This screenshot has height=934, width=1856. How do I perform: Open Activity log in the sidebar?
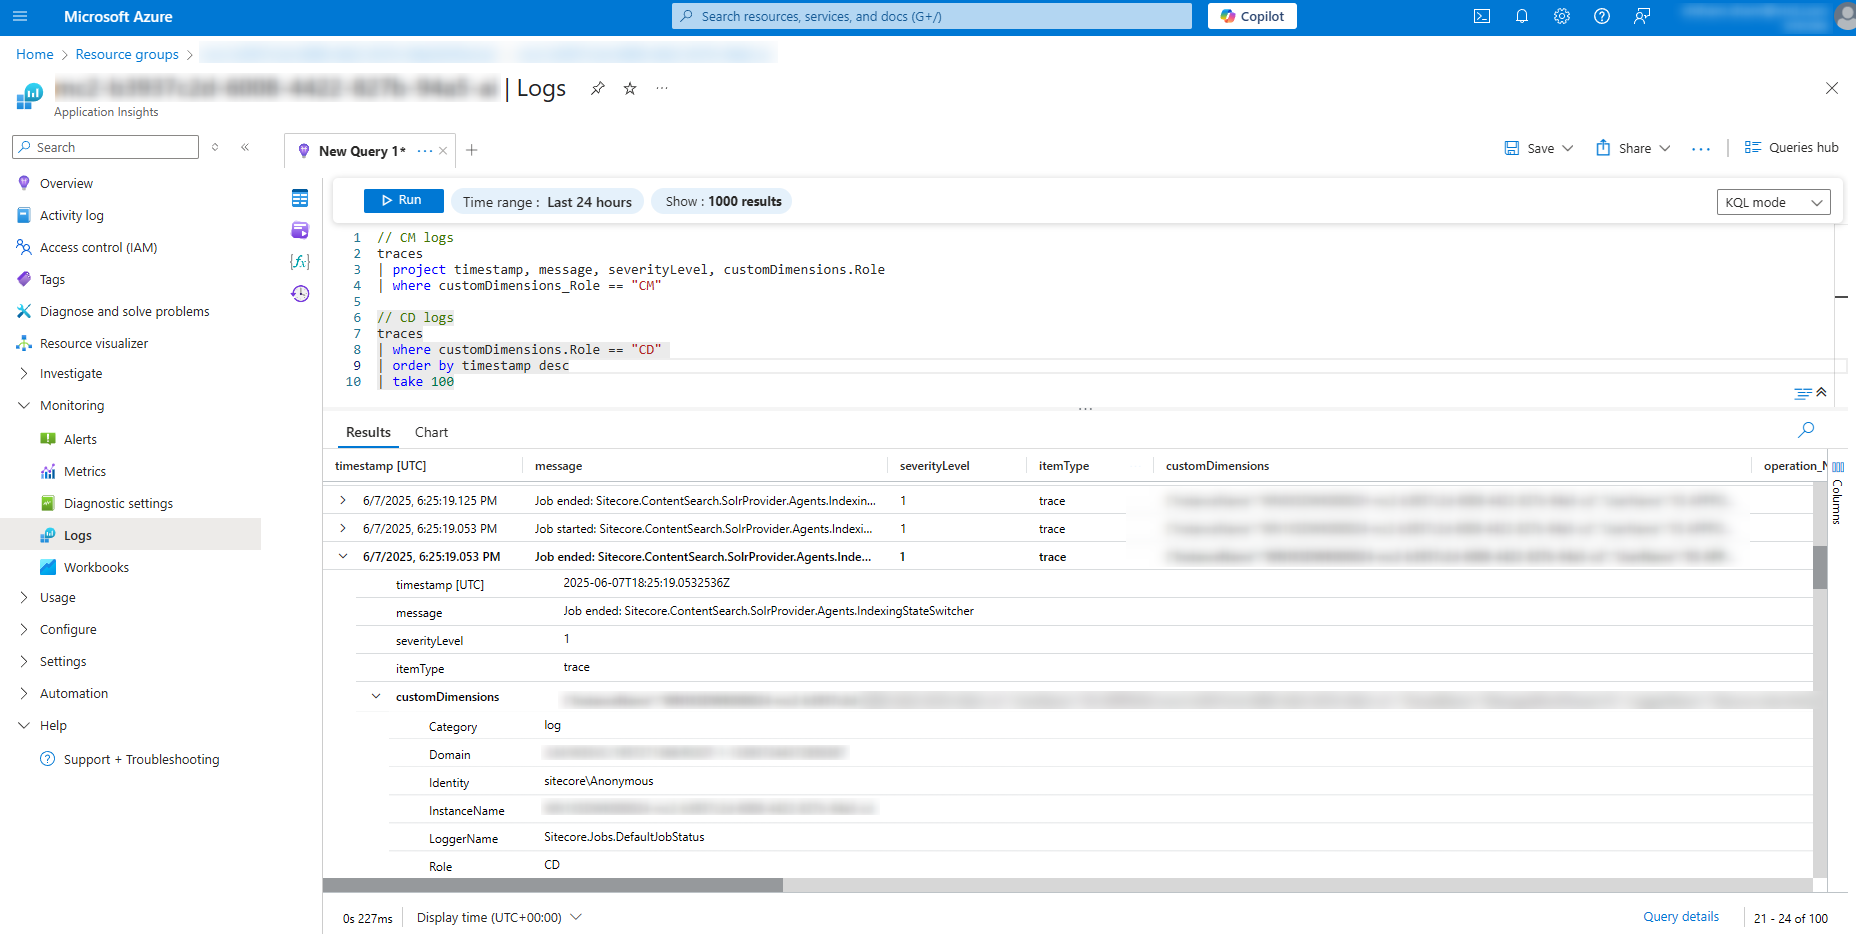[x=71, y=215]
